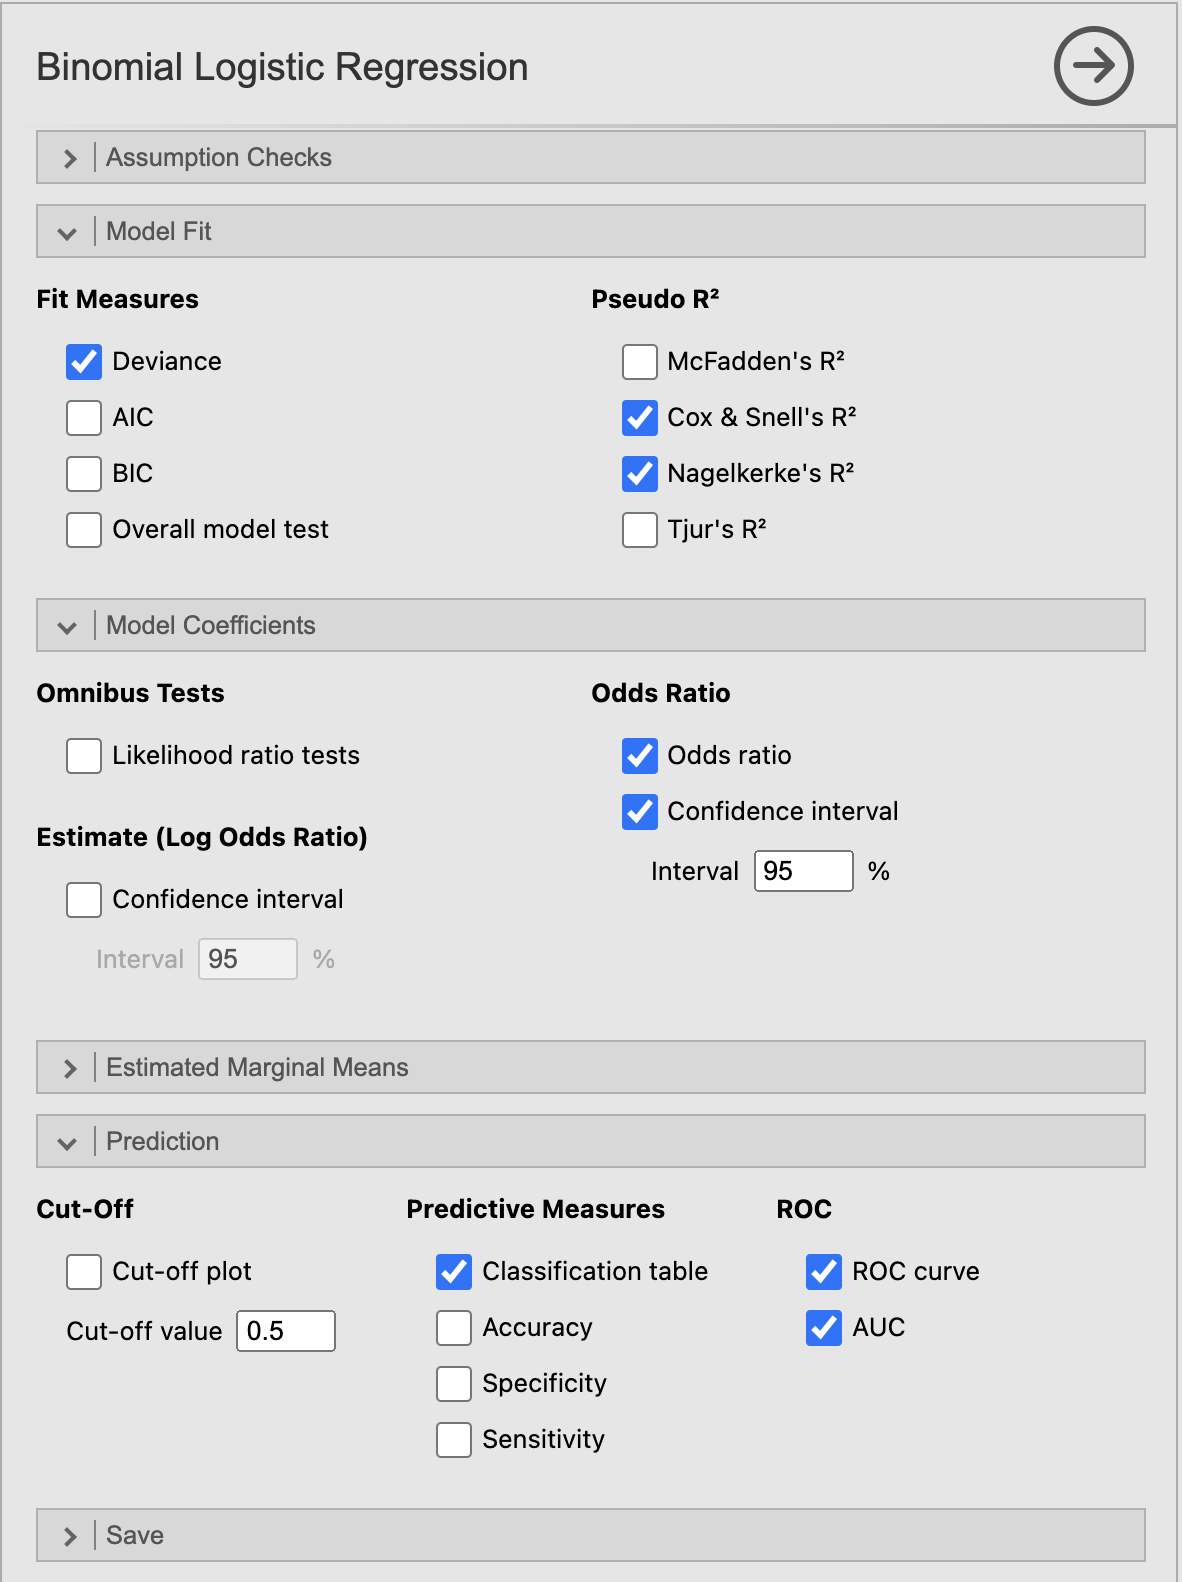Viewport: 1182px width, 1582px height.
Task: Uncheck the ROC curve option
Action: [x=824, y=1272]
